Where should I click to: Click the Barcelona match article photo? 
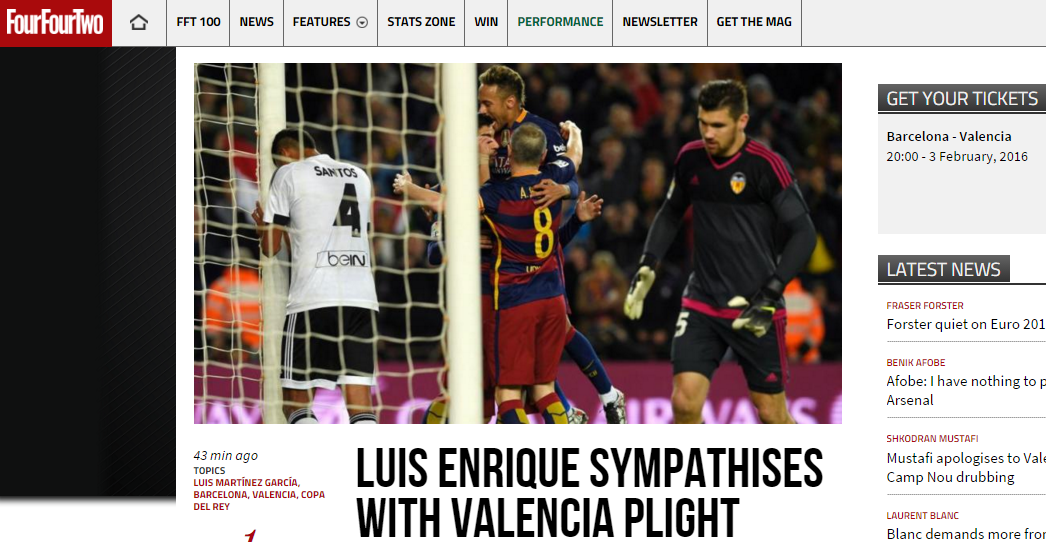(518, 244)
